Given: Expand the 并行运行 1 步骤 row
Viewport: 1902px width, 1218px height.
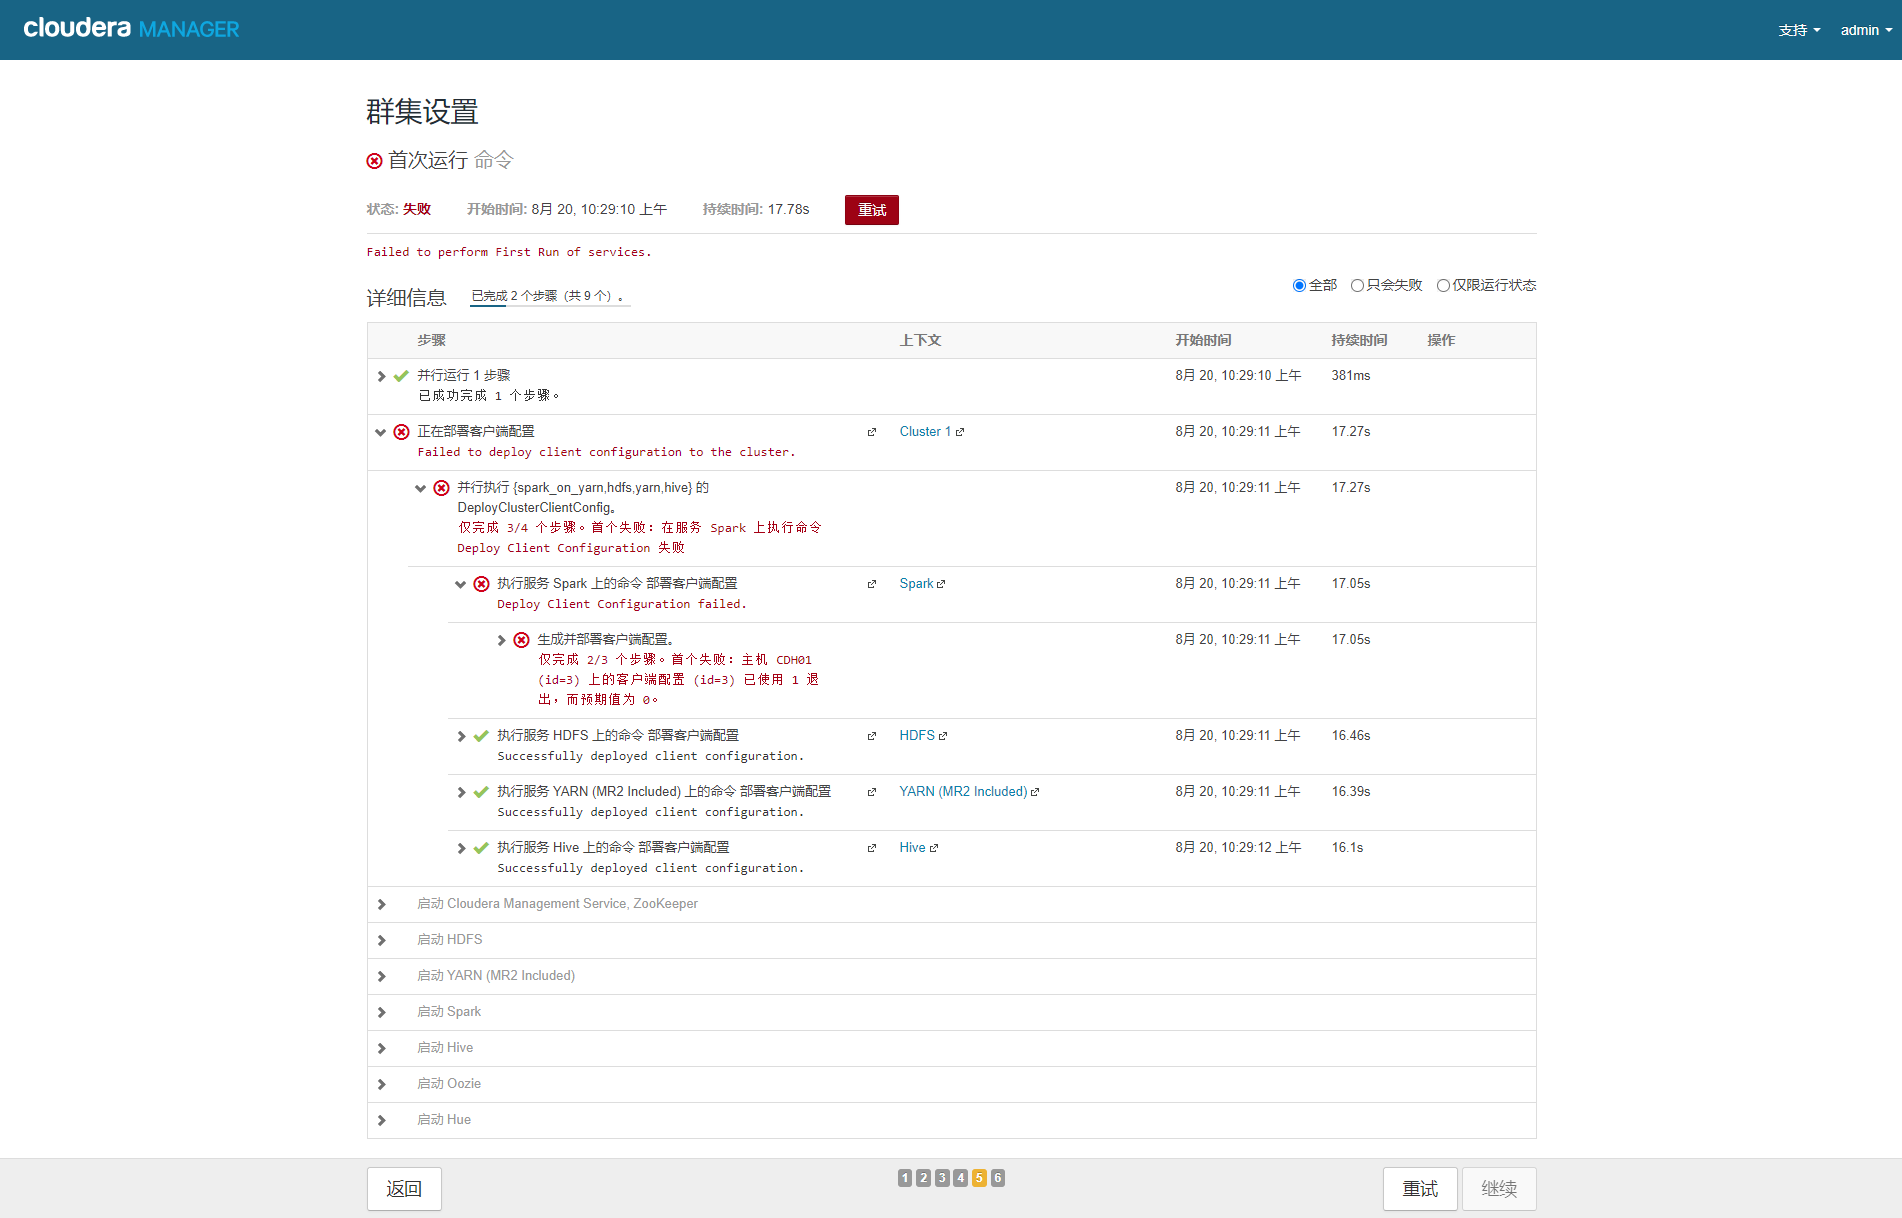Looking at the screenshot, I should (x=381, y=376).
